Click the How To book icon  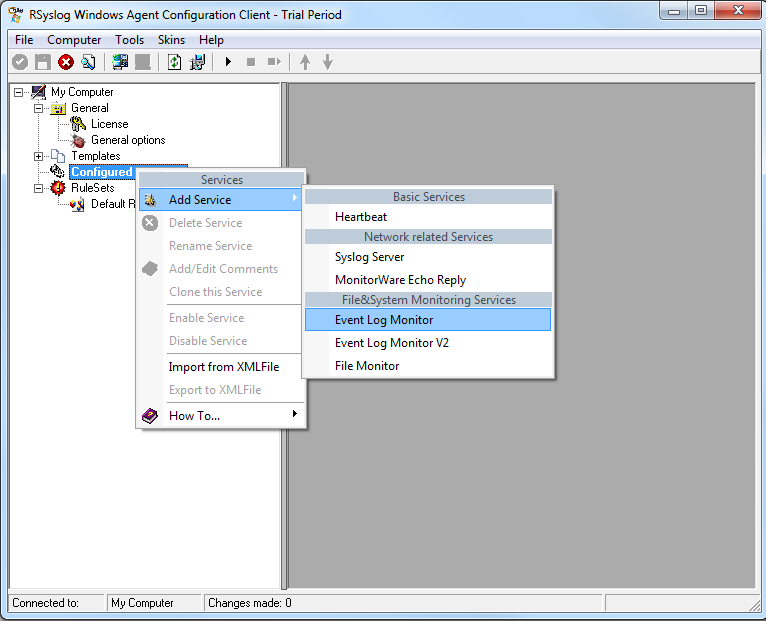click(x=150, y=416)
